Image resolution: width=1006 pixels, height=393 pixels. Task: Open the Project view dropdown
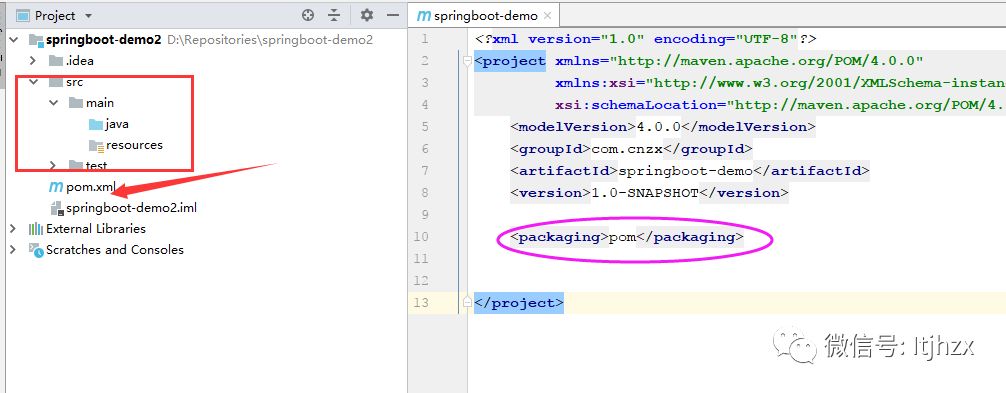89,15
